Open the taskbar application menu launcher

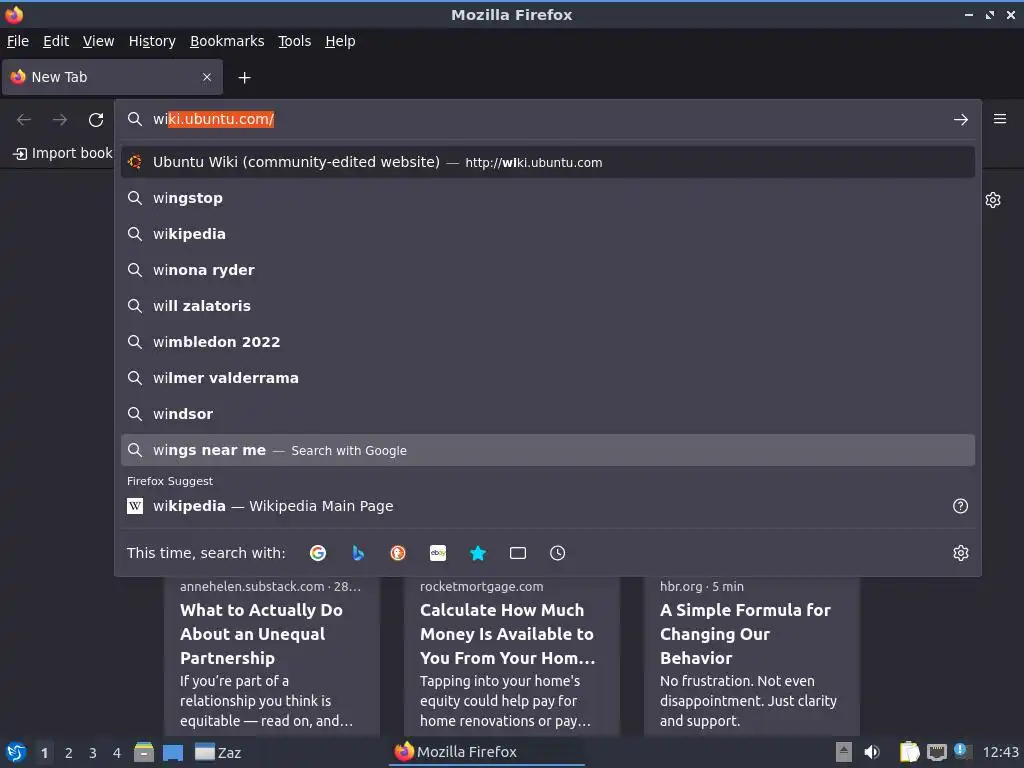point(16,752)
